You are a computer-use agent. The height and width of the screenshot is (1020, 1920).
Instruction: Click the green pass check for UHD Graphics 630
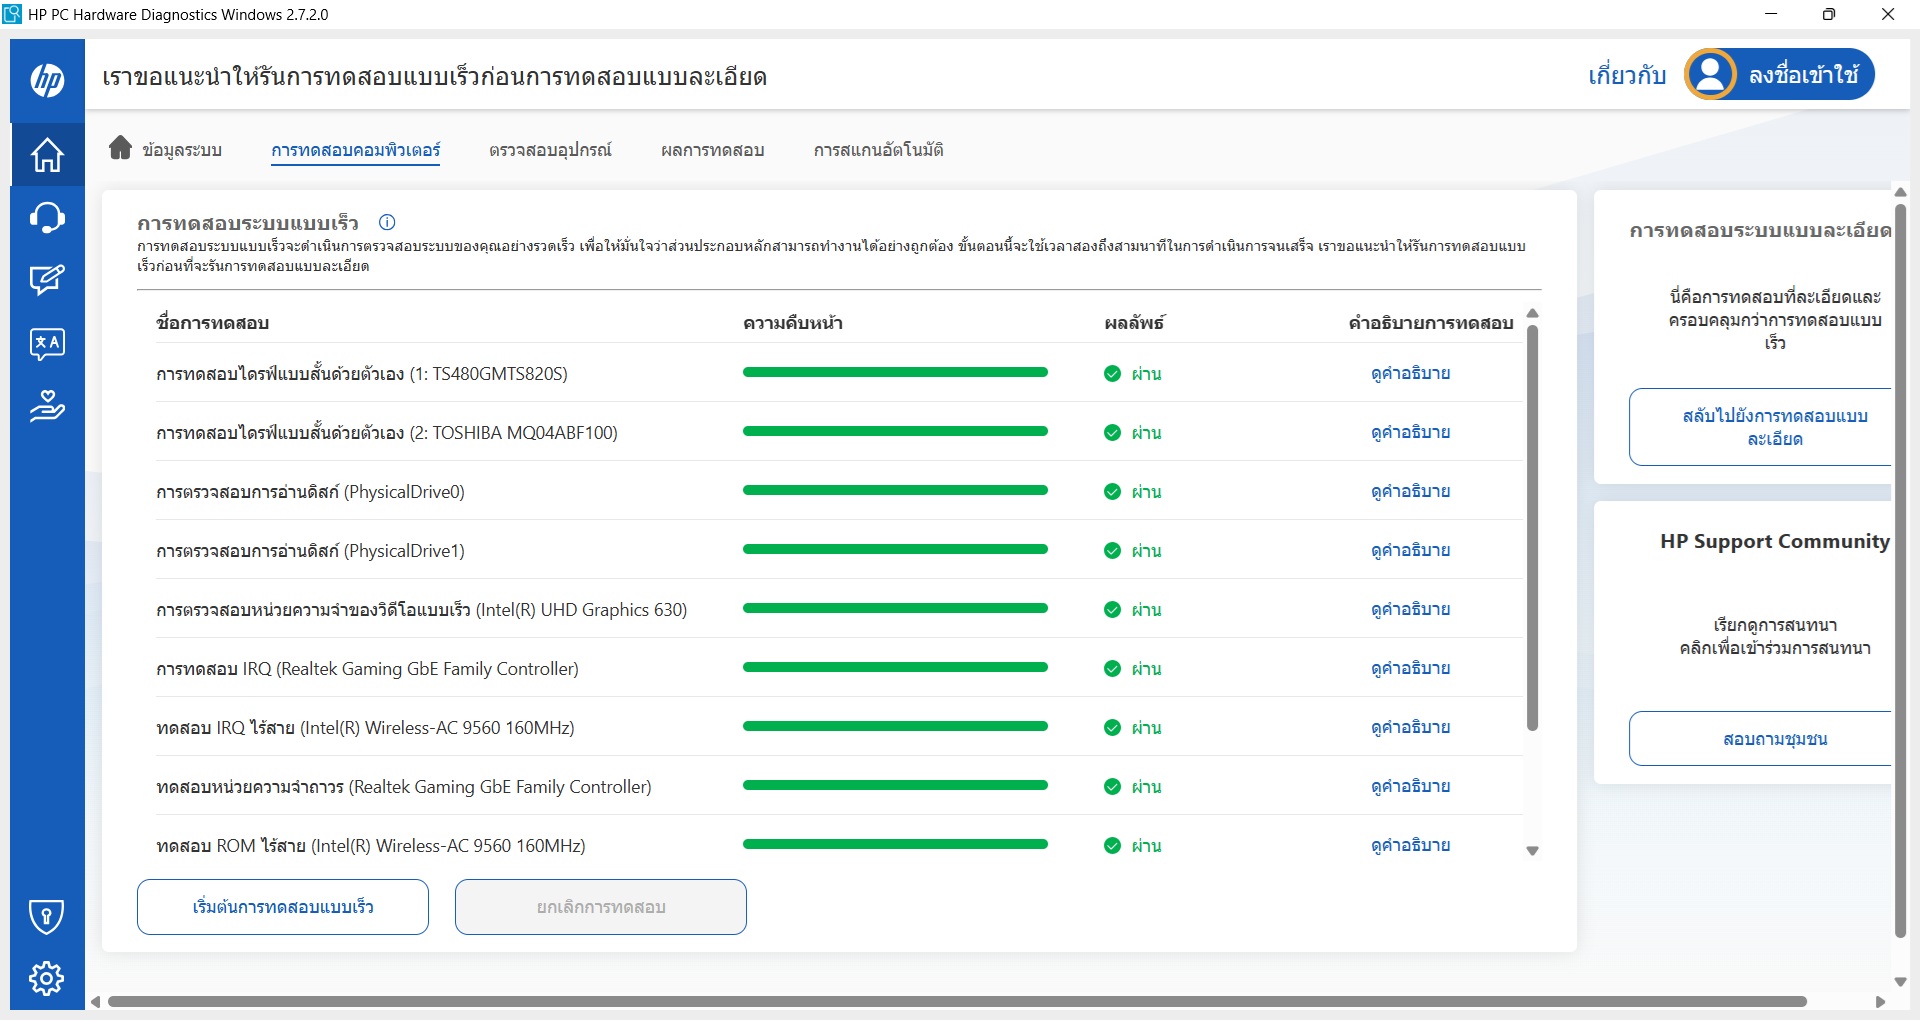tap(1112, 609)
